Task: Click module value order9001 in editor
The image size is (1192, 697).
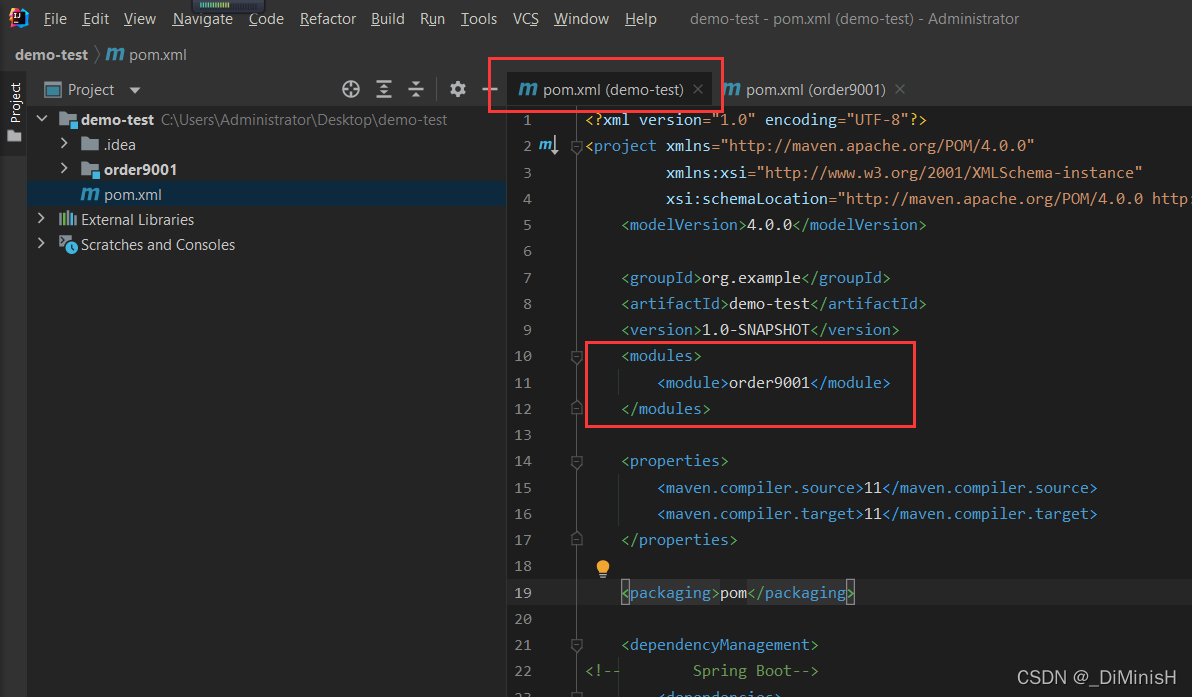Action: click(x=769, y=382)
